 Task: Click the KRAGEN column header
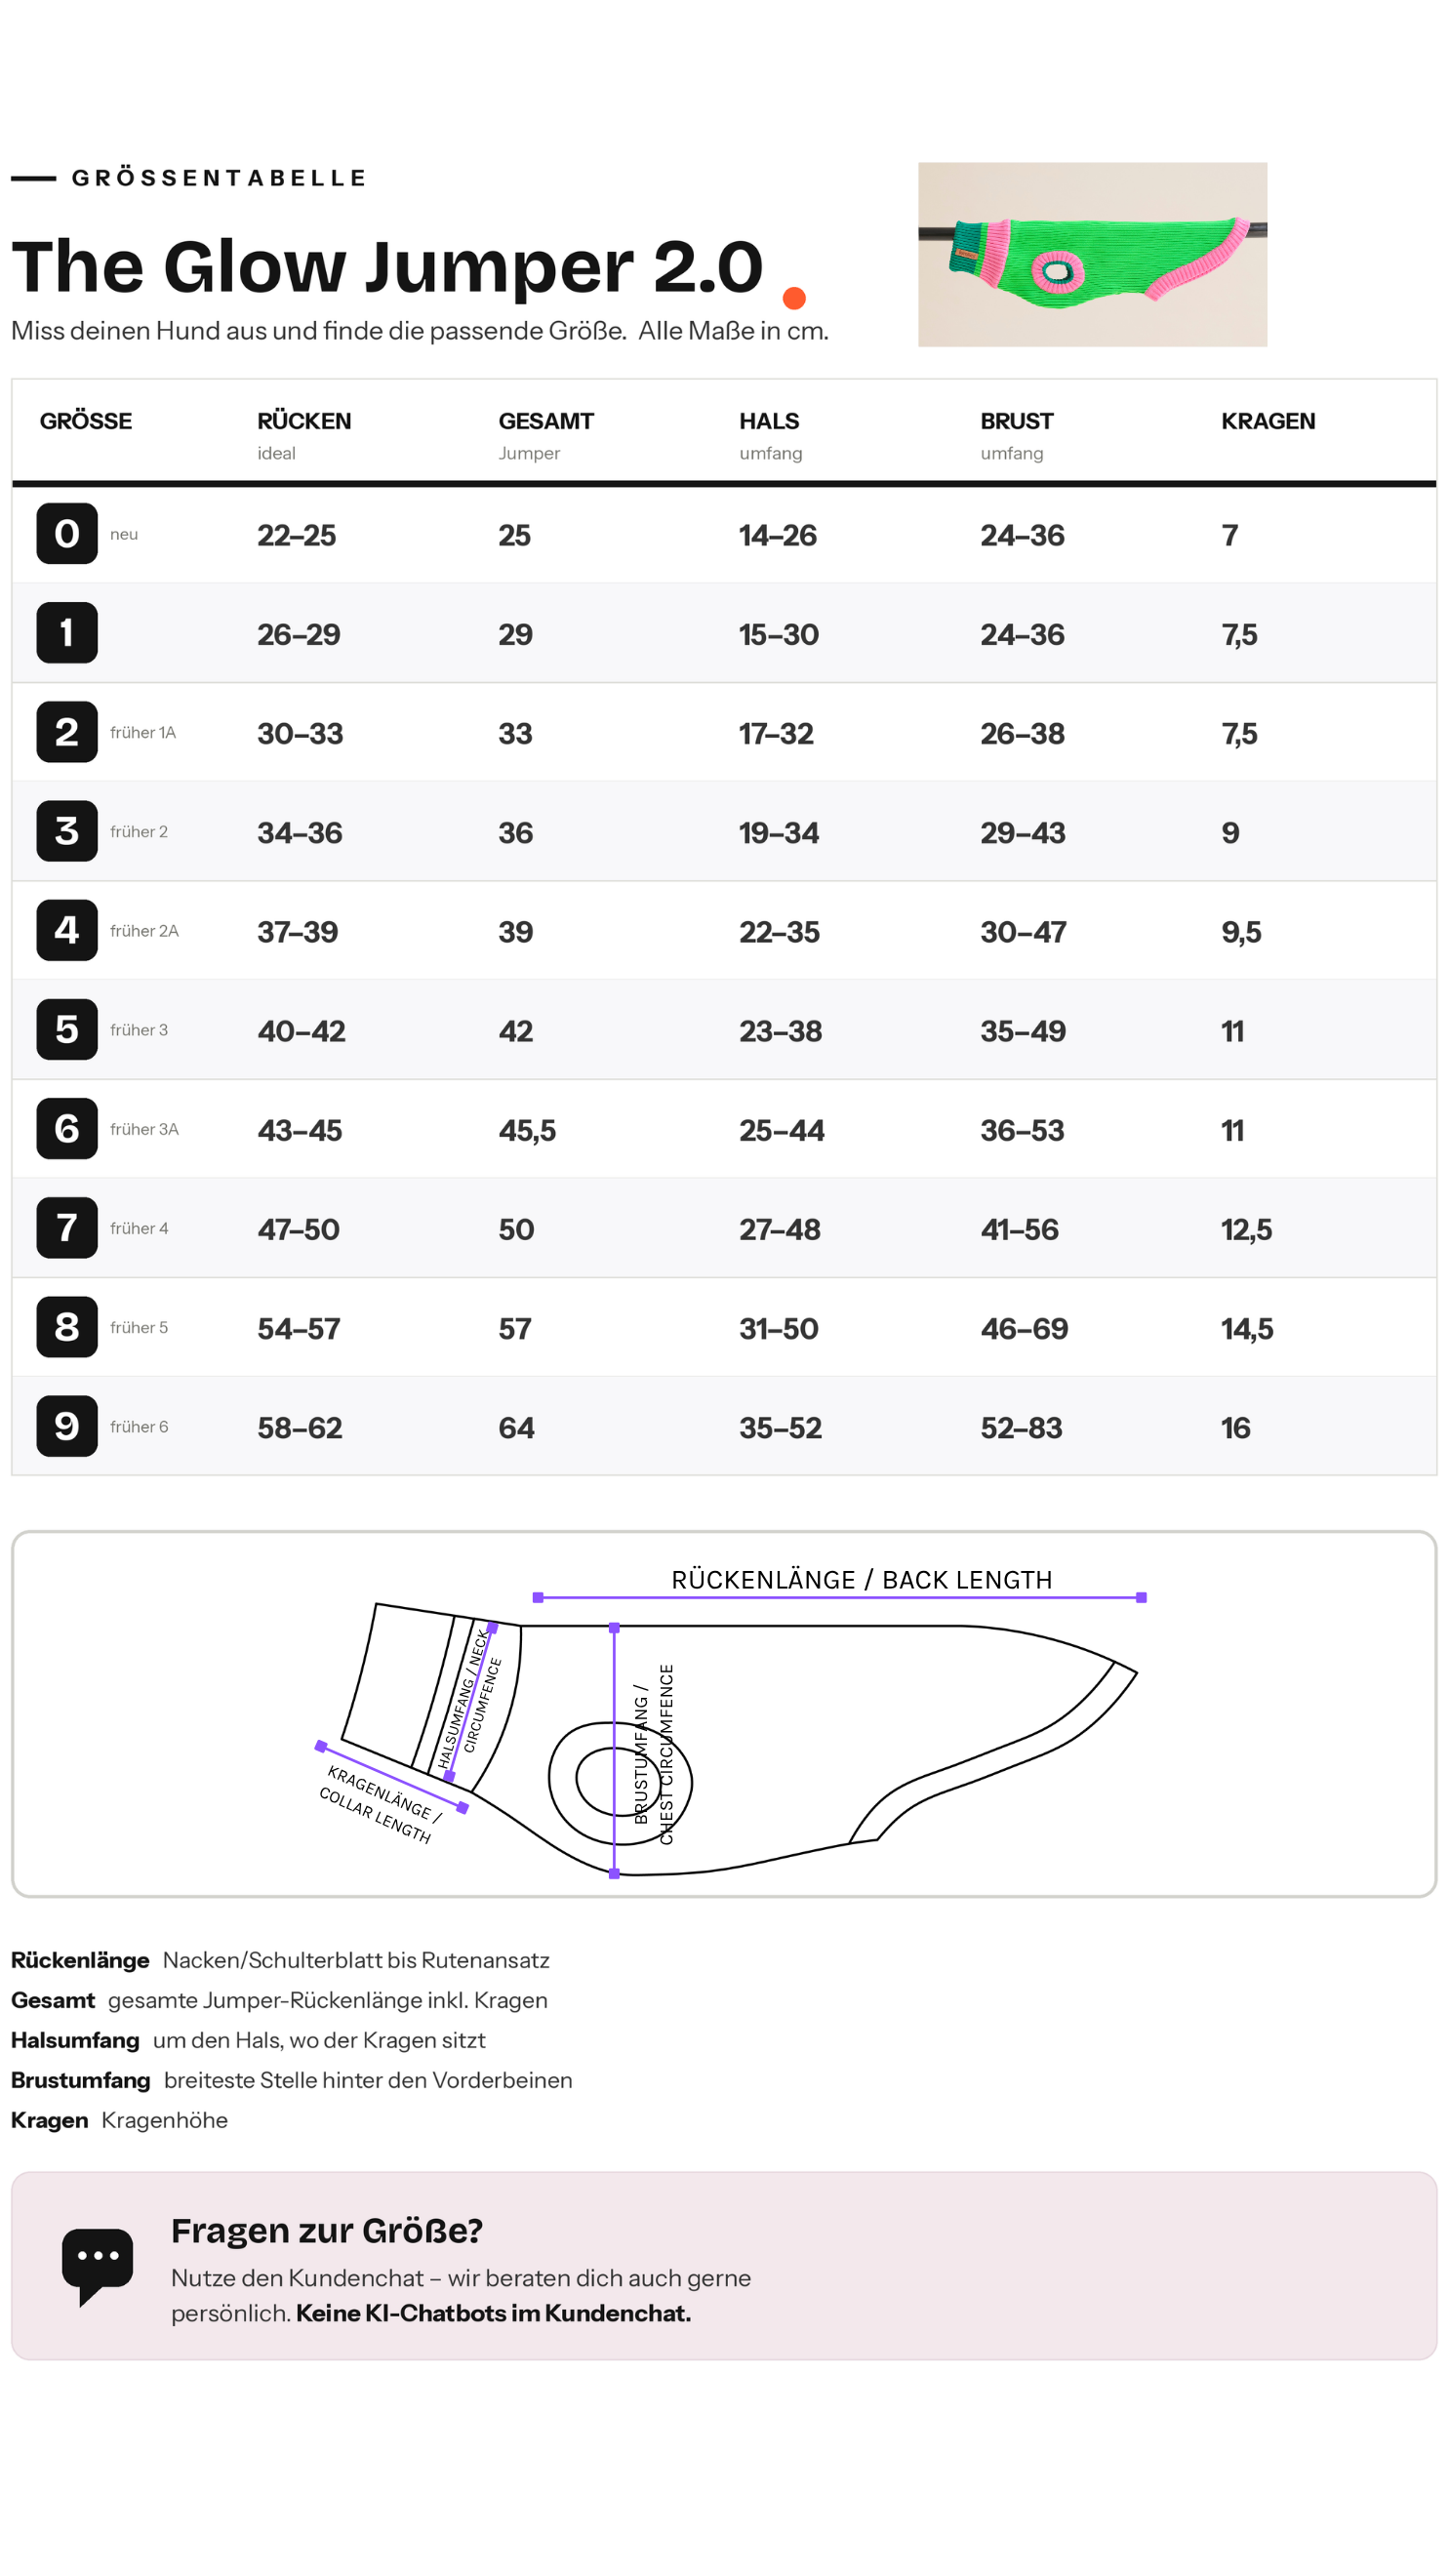tap(1267, 421)
